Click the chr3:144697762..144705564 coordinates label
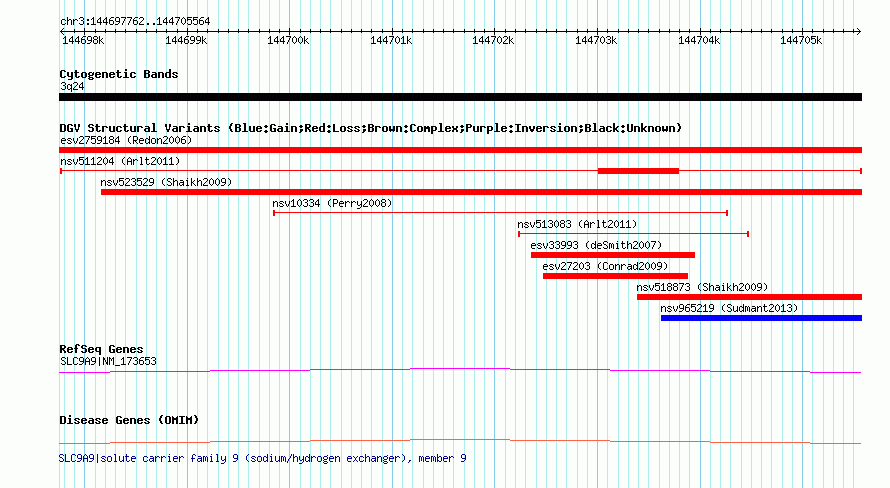The width and height of the screenshot is (890, 488). click(x=135, y=22)
